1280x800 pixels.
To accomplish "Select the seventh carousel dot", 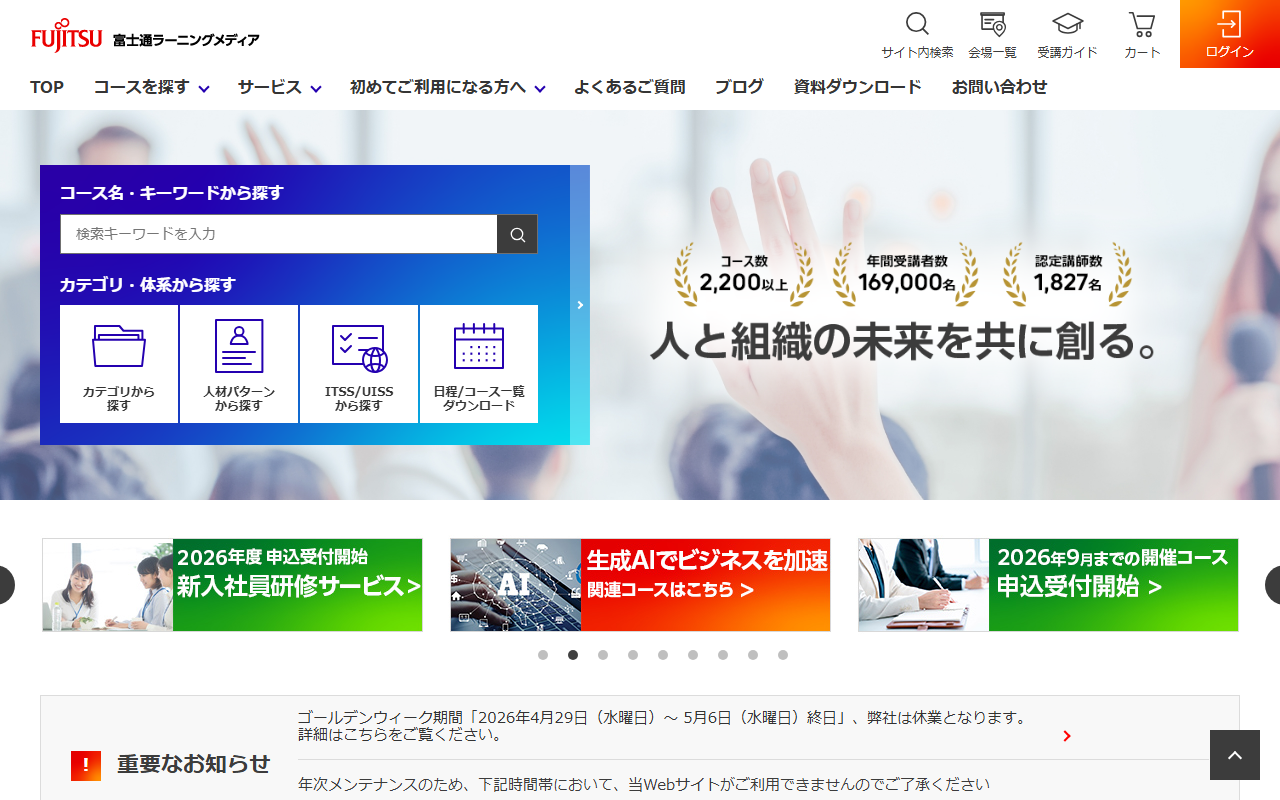I will point(723,655).
